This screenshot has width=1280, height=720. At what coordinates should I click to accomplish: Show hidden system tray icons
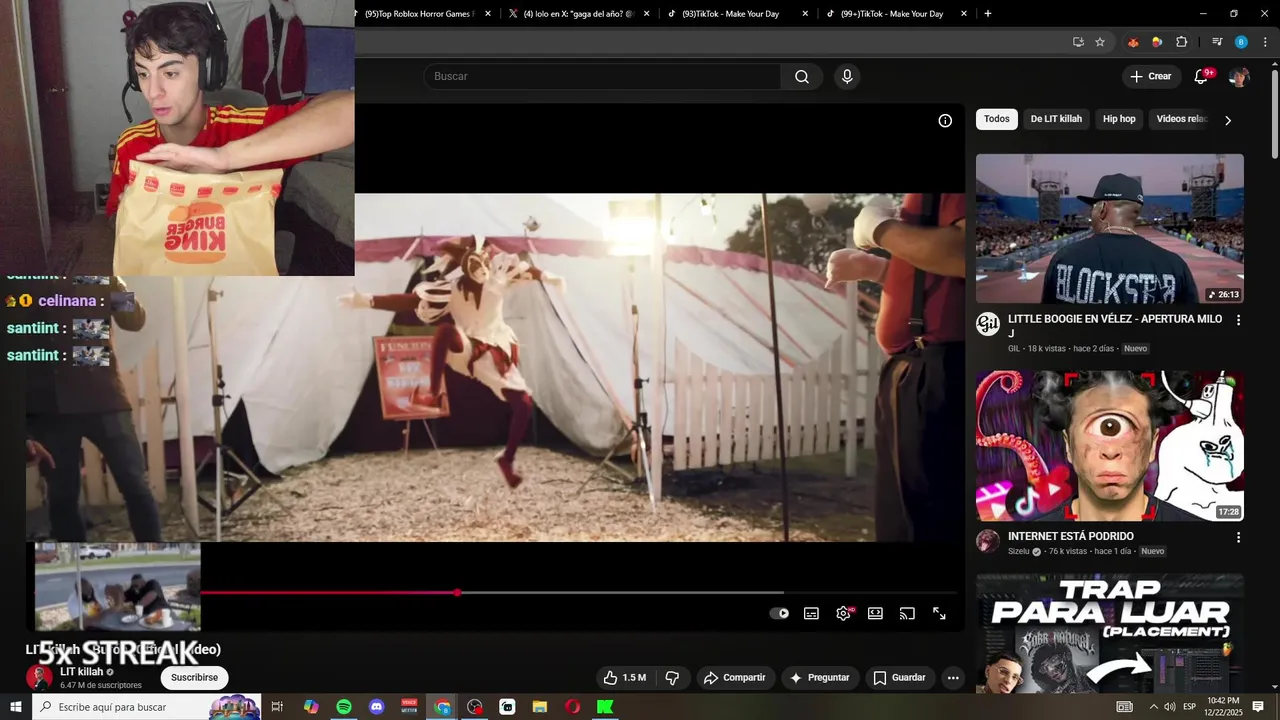point(1153,707)
